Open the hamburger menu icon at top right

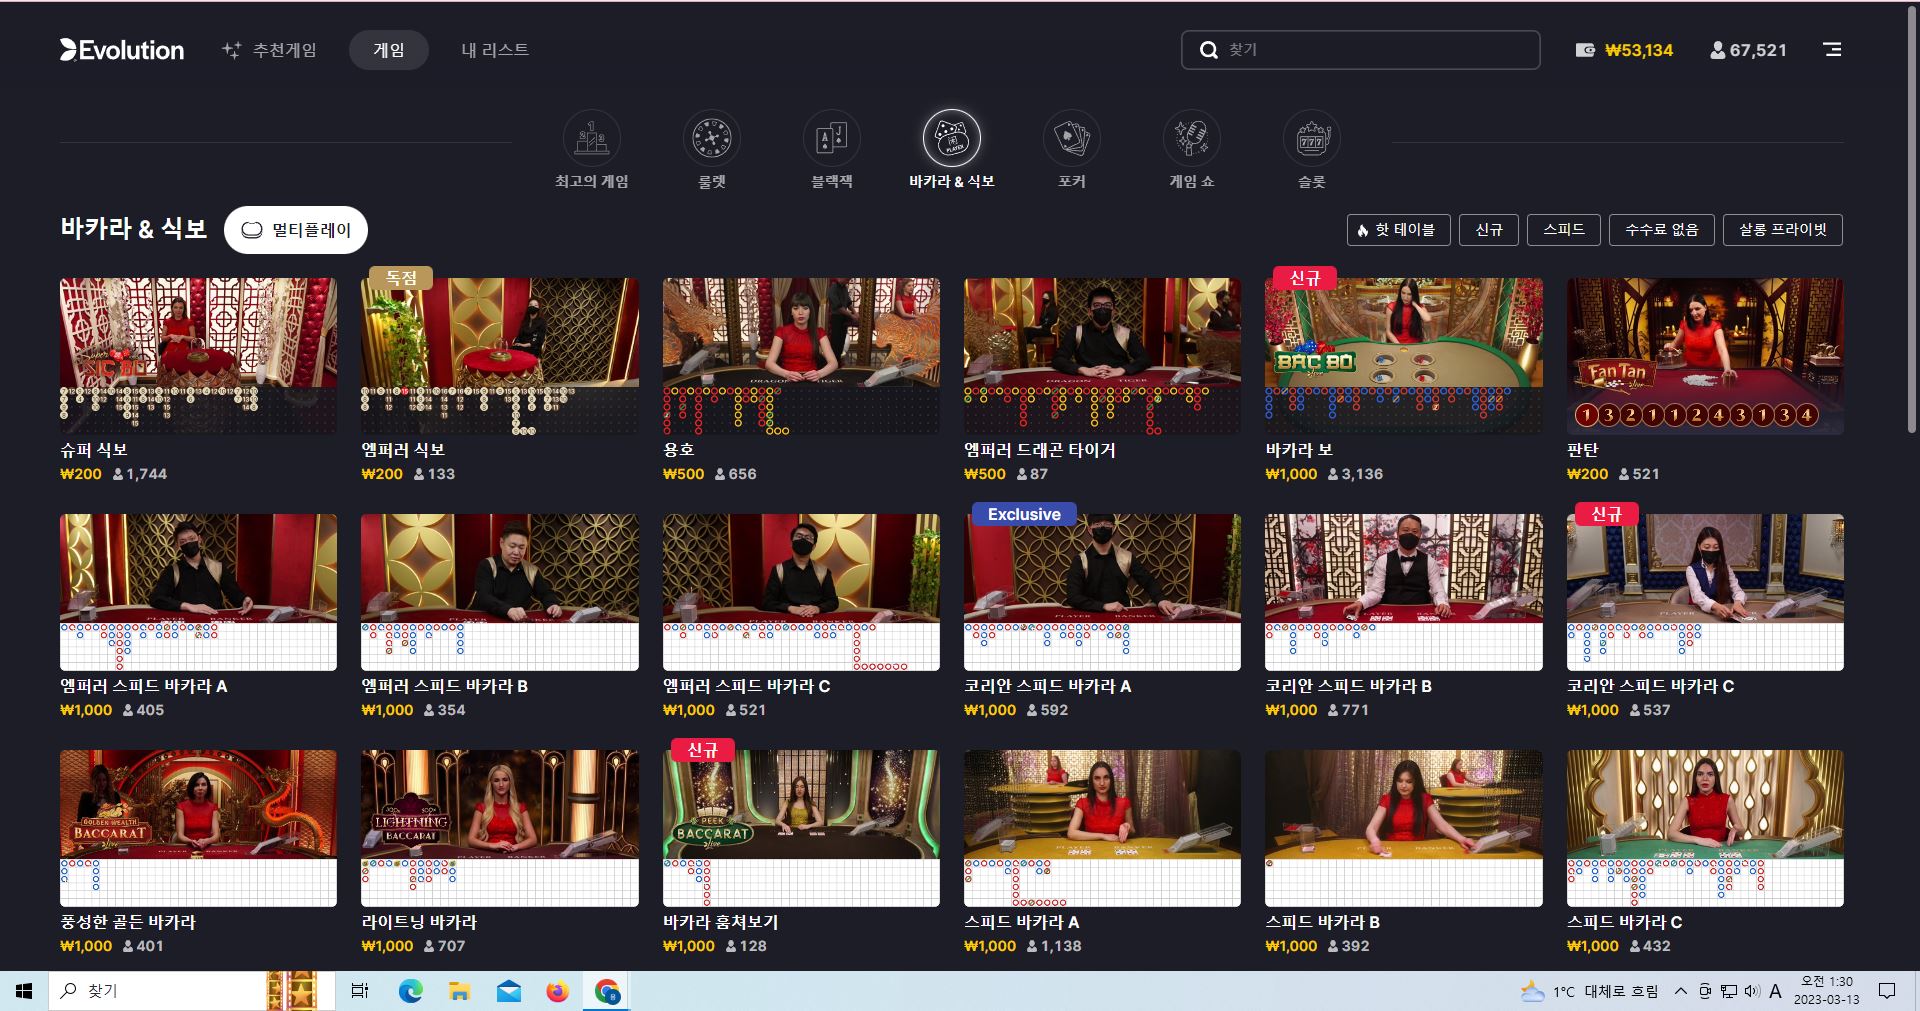click(x=1832, y=49)
